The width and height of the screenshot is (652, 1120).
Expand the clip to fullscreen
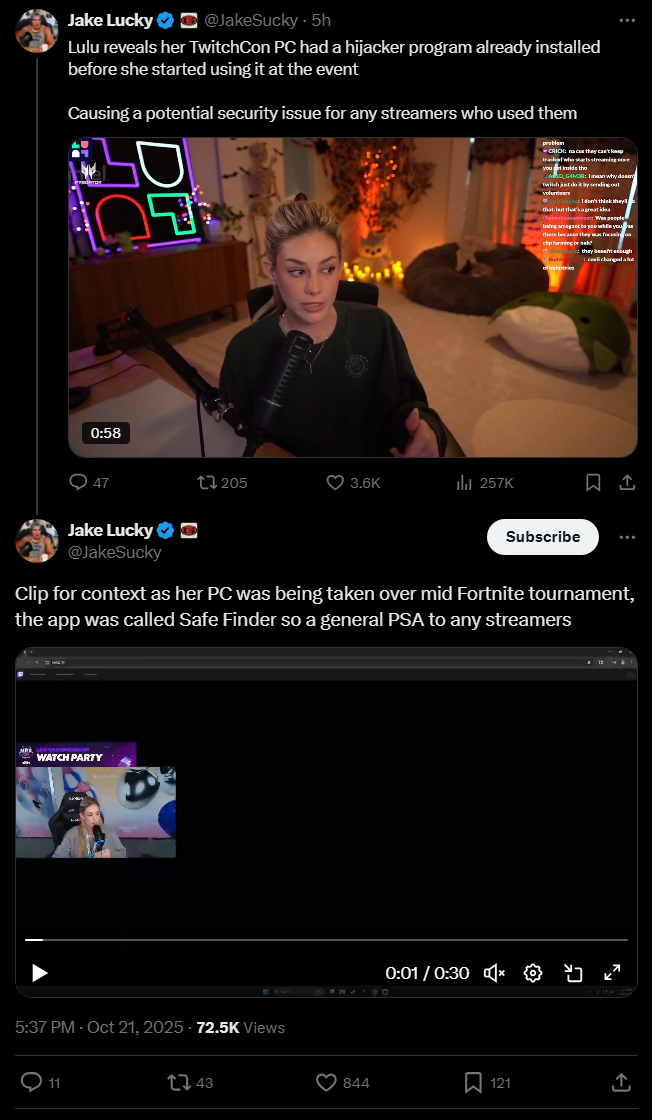pyautogui.click(x=612, y=973)
